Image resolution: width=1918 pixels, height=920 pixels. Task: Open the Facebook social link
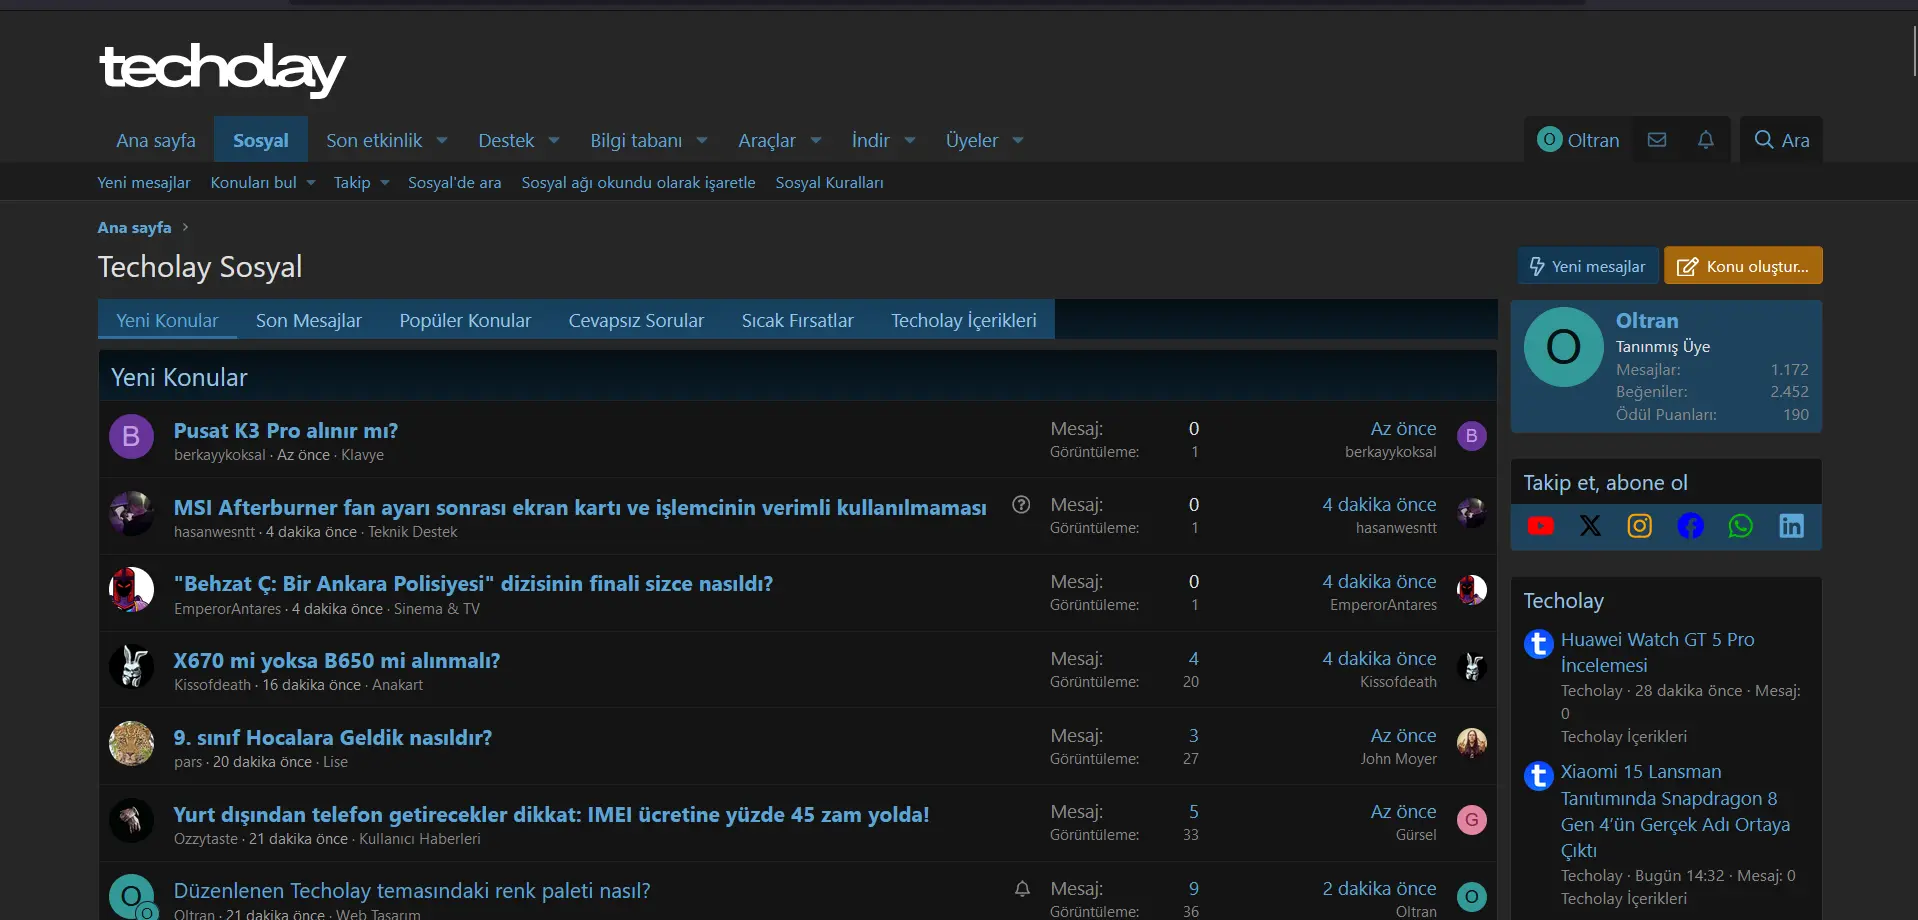point(1690,526)
